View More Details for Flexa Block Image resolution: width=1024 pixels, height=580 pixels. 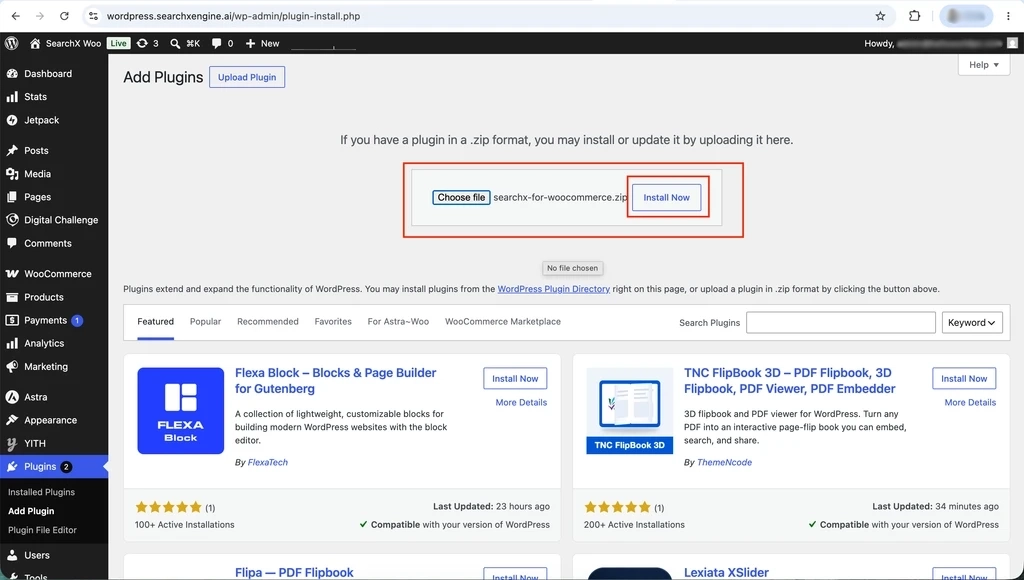tap(521, 402)
